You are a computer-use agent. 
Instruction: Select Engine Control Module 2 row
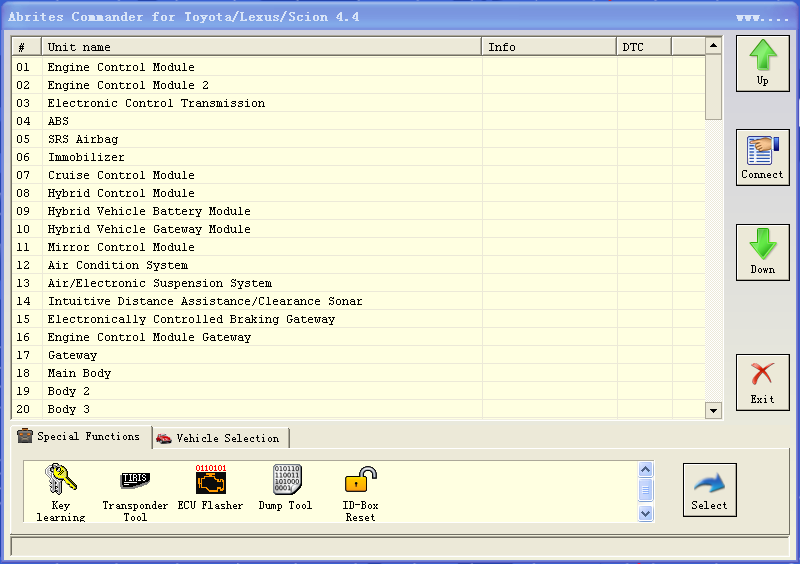tap(359, 85)
